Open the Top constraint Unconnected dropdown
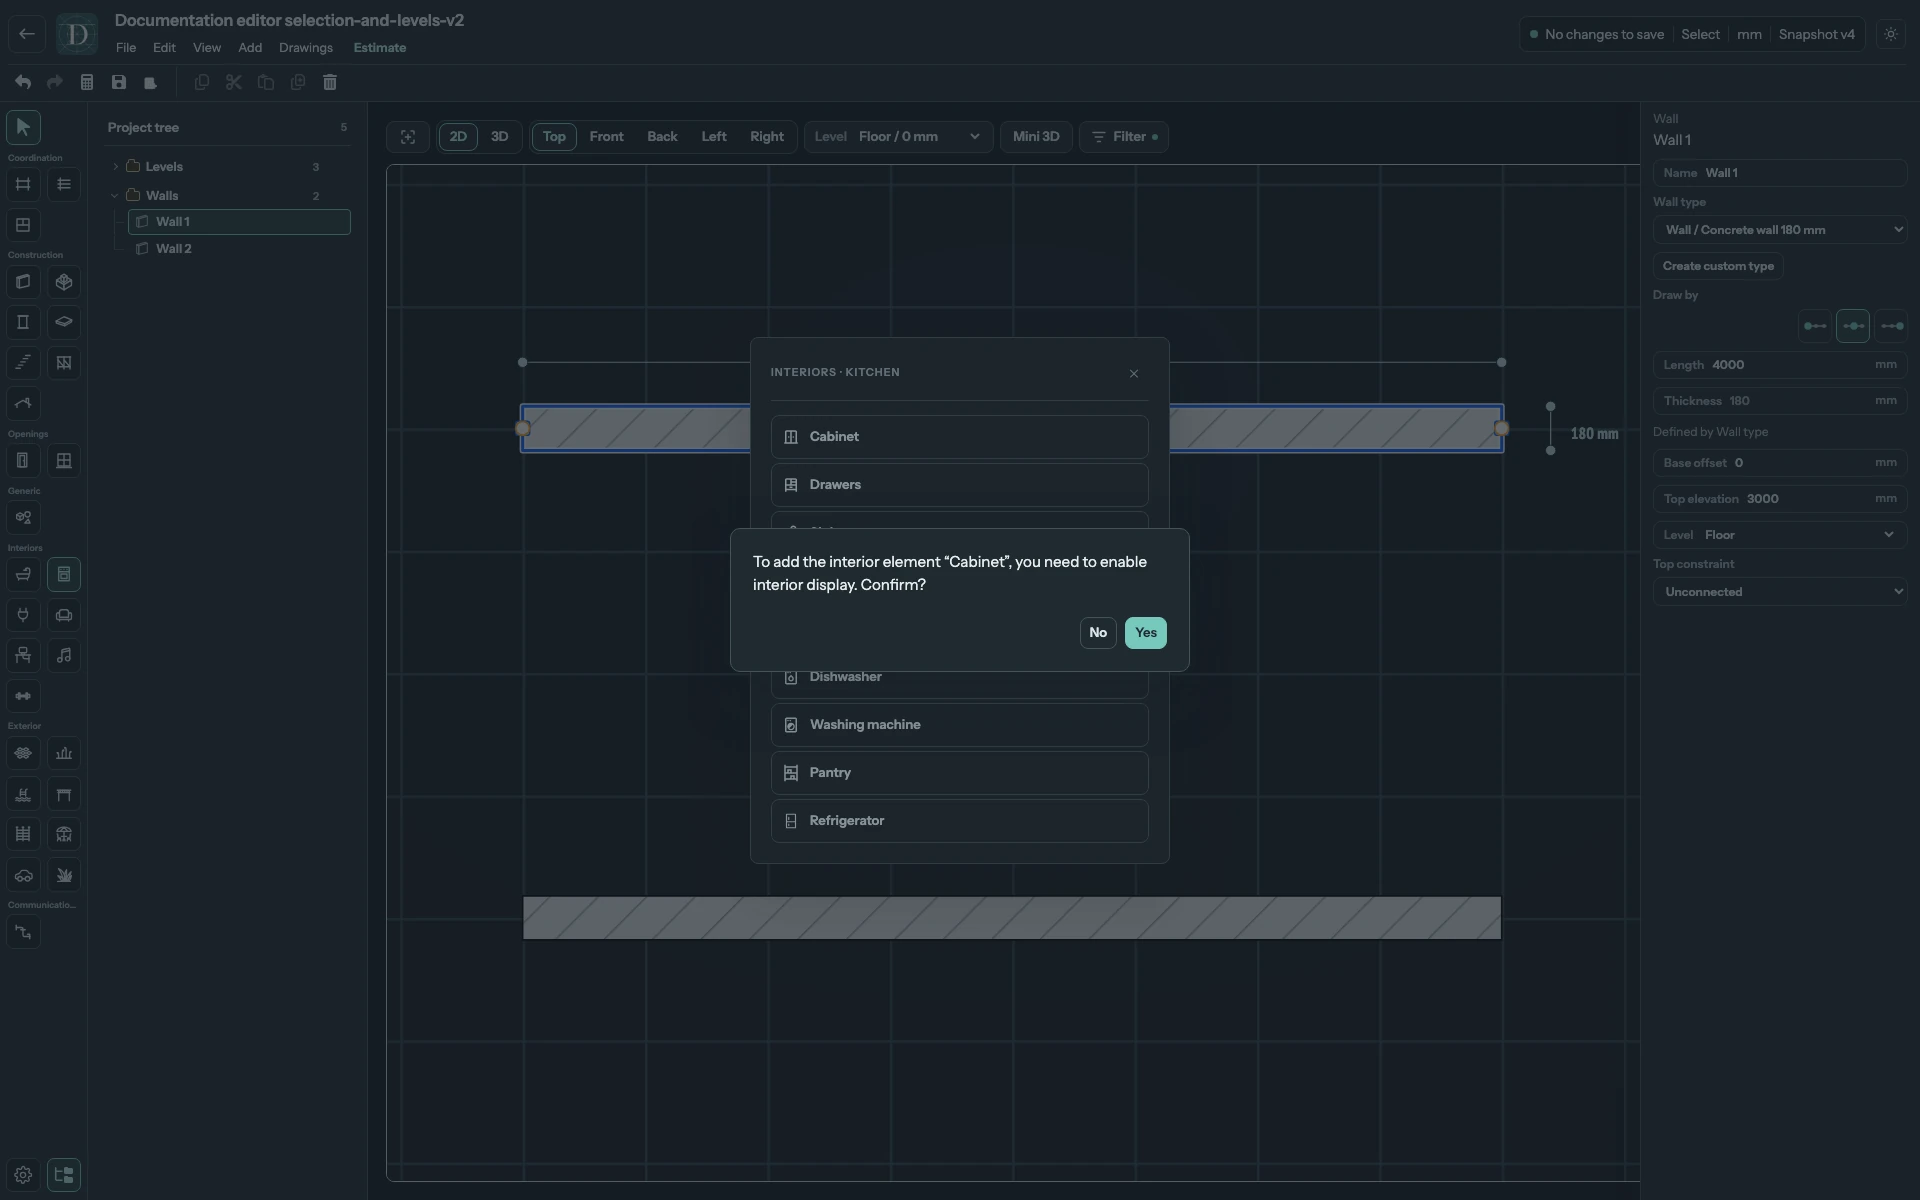Image resolution: width=1920 pixels, height=1200 pixels. pyautogui.click(x=1780, y=592)
